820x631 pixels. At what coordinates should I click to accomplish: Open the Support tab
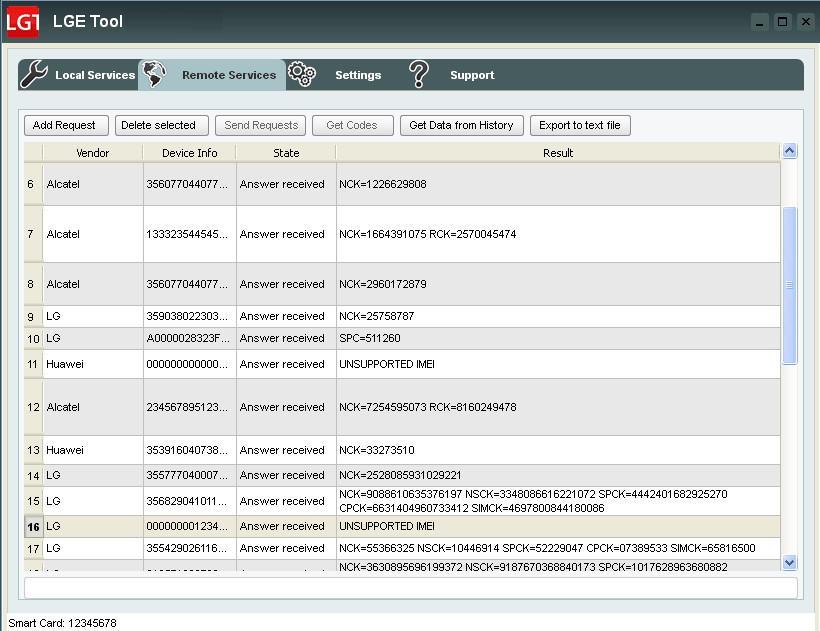pyautogui.click(x=472, y=75)
